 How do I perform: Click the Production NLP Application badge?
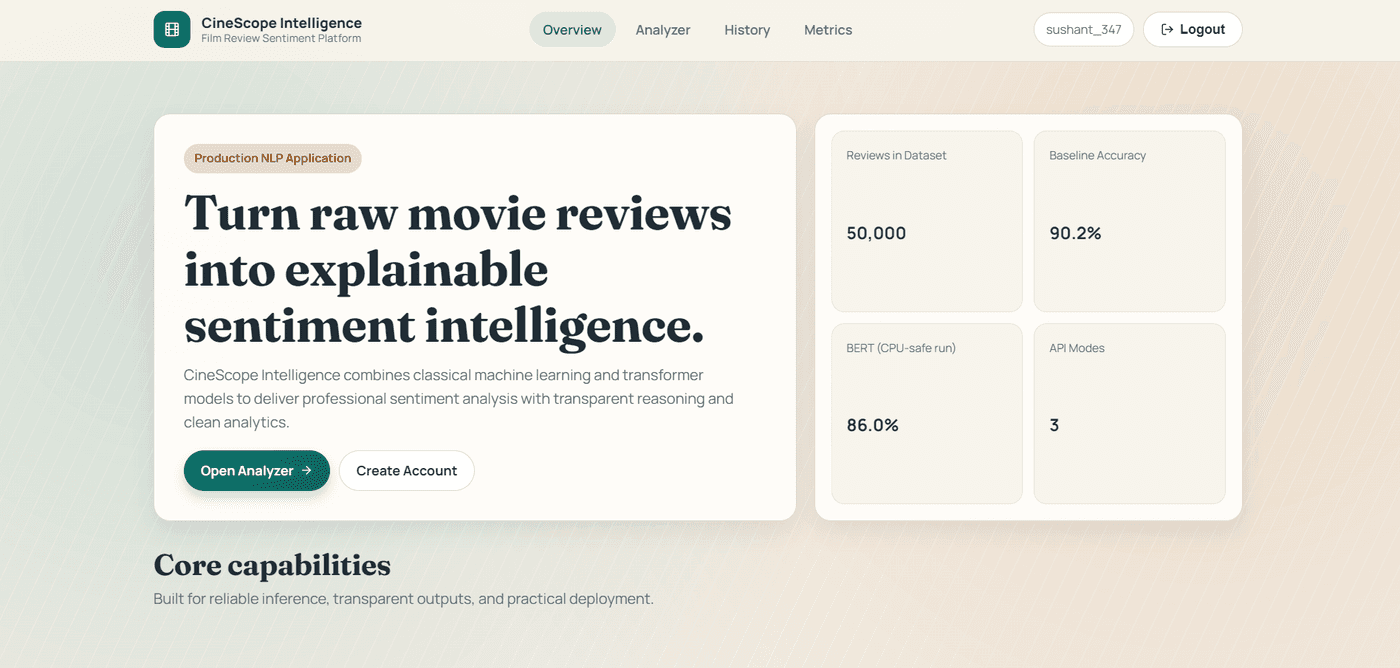(273, 158)
